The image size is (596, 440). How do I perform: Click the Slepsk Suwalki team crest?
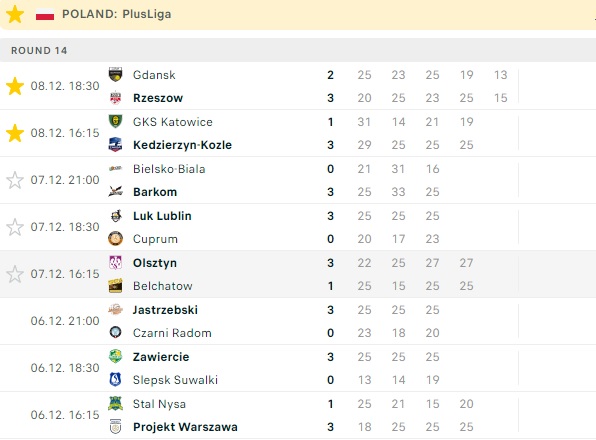point(116,380)
